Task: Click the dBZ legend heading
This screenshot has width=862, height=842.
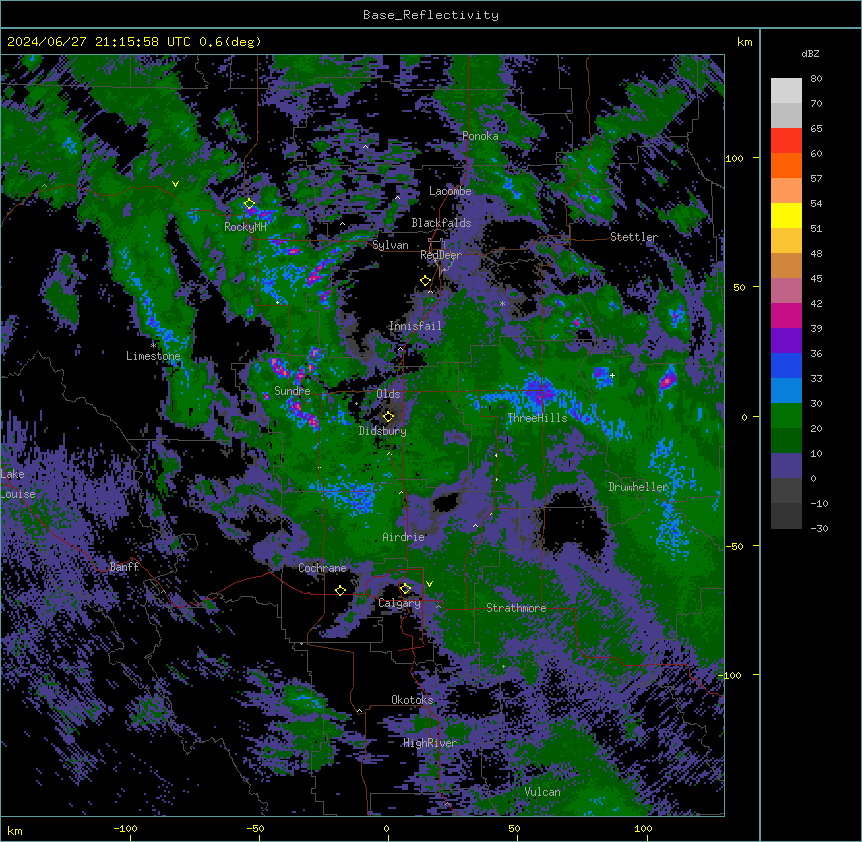Action: click(x=810, y=53)
